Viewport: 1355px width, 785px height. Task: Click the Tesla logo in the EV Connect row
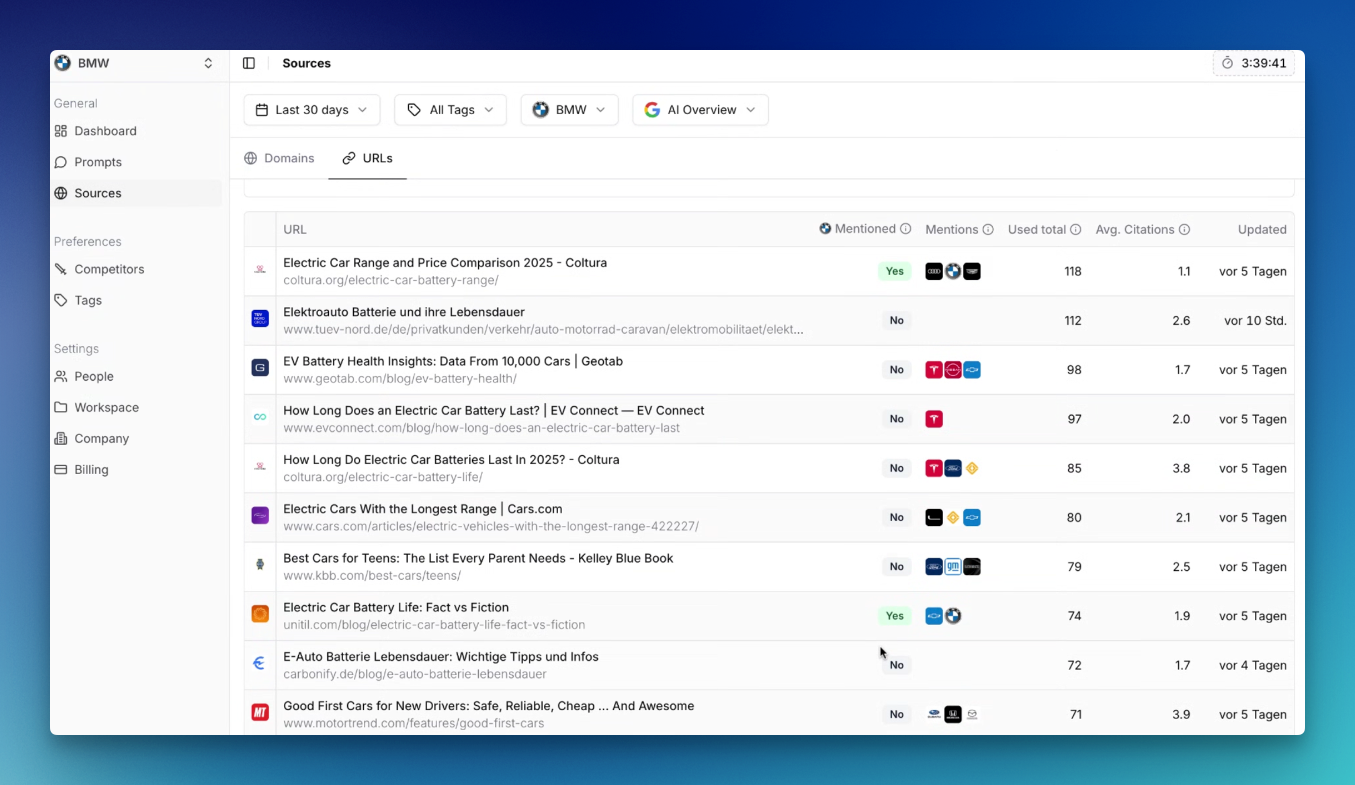[x=934, y=419]
